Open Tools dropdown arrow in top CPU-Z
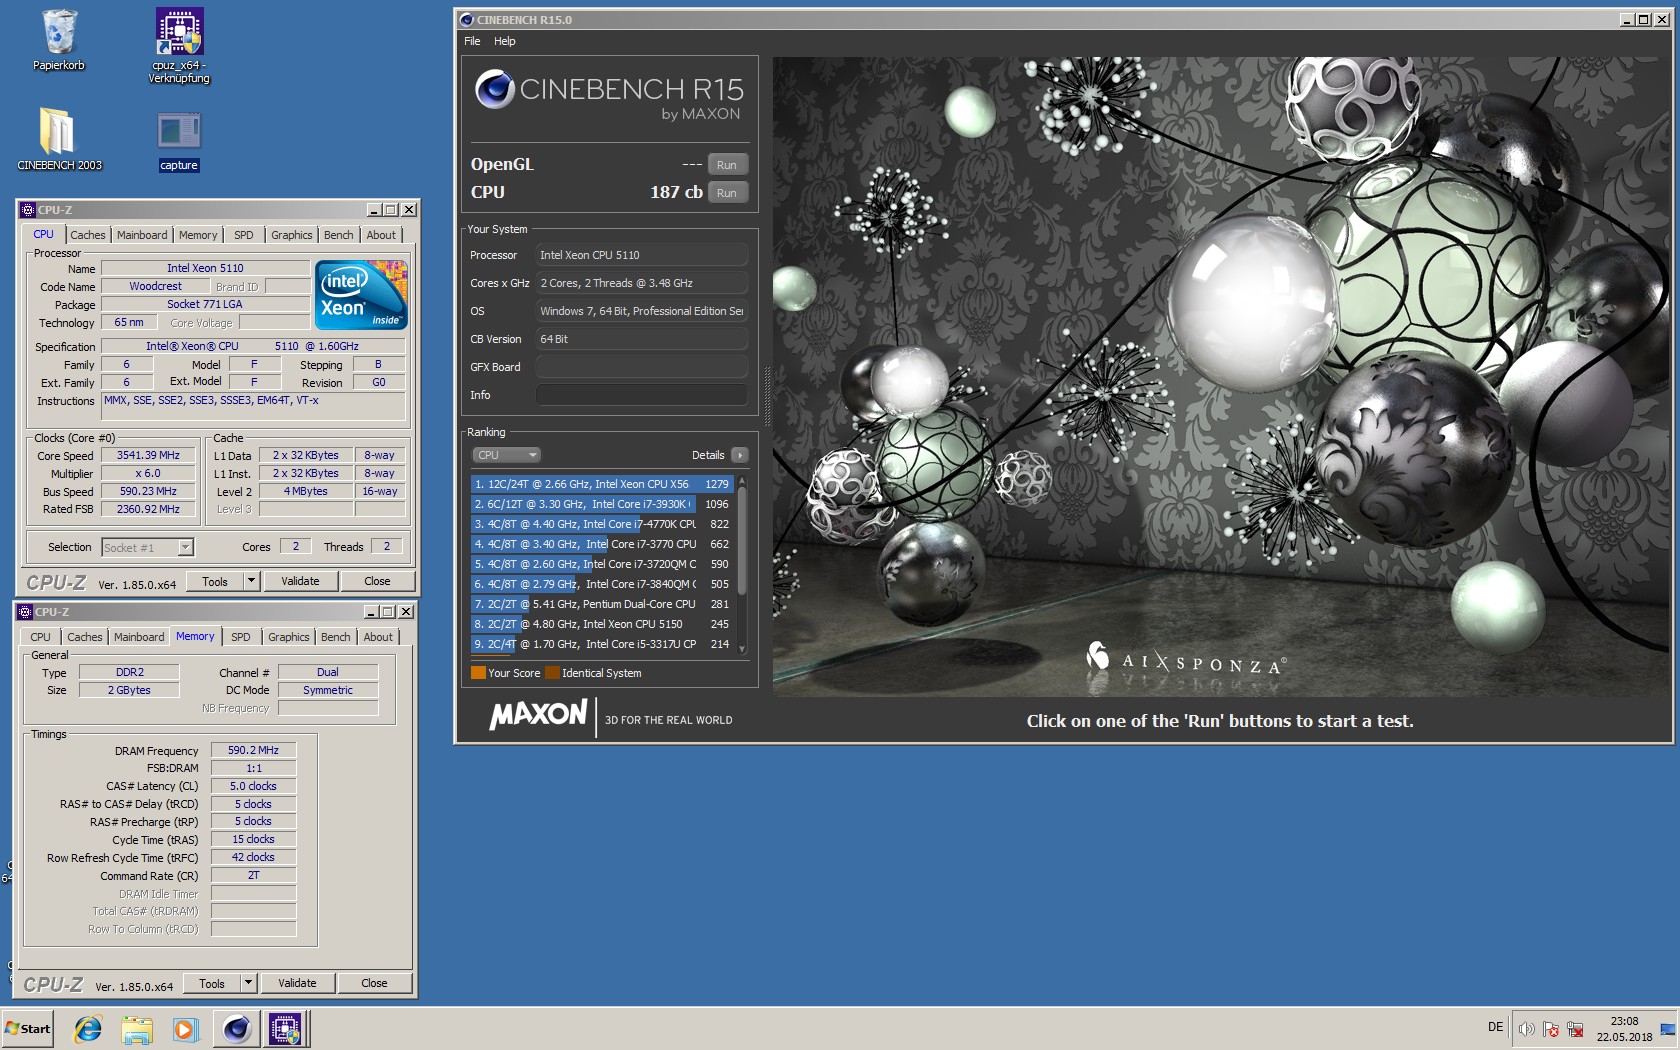The height and width of the screenshot is (1050, 1680). coord(251,581)
